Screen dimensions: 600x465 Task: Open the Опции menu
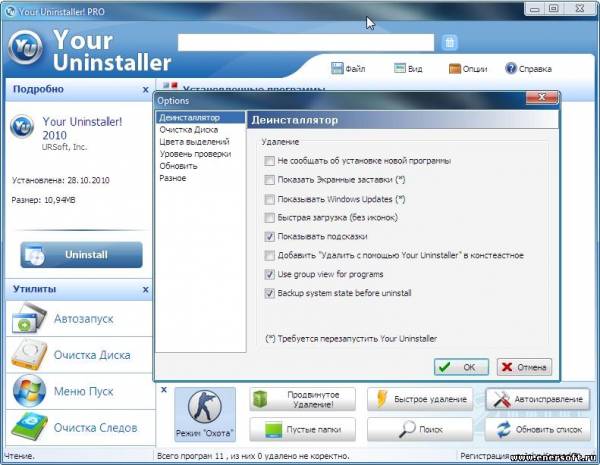click(x=468, y=69)
